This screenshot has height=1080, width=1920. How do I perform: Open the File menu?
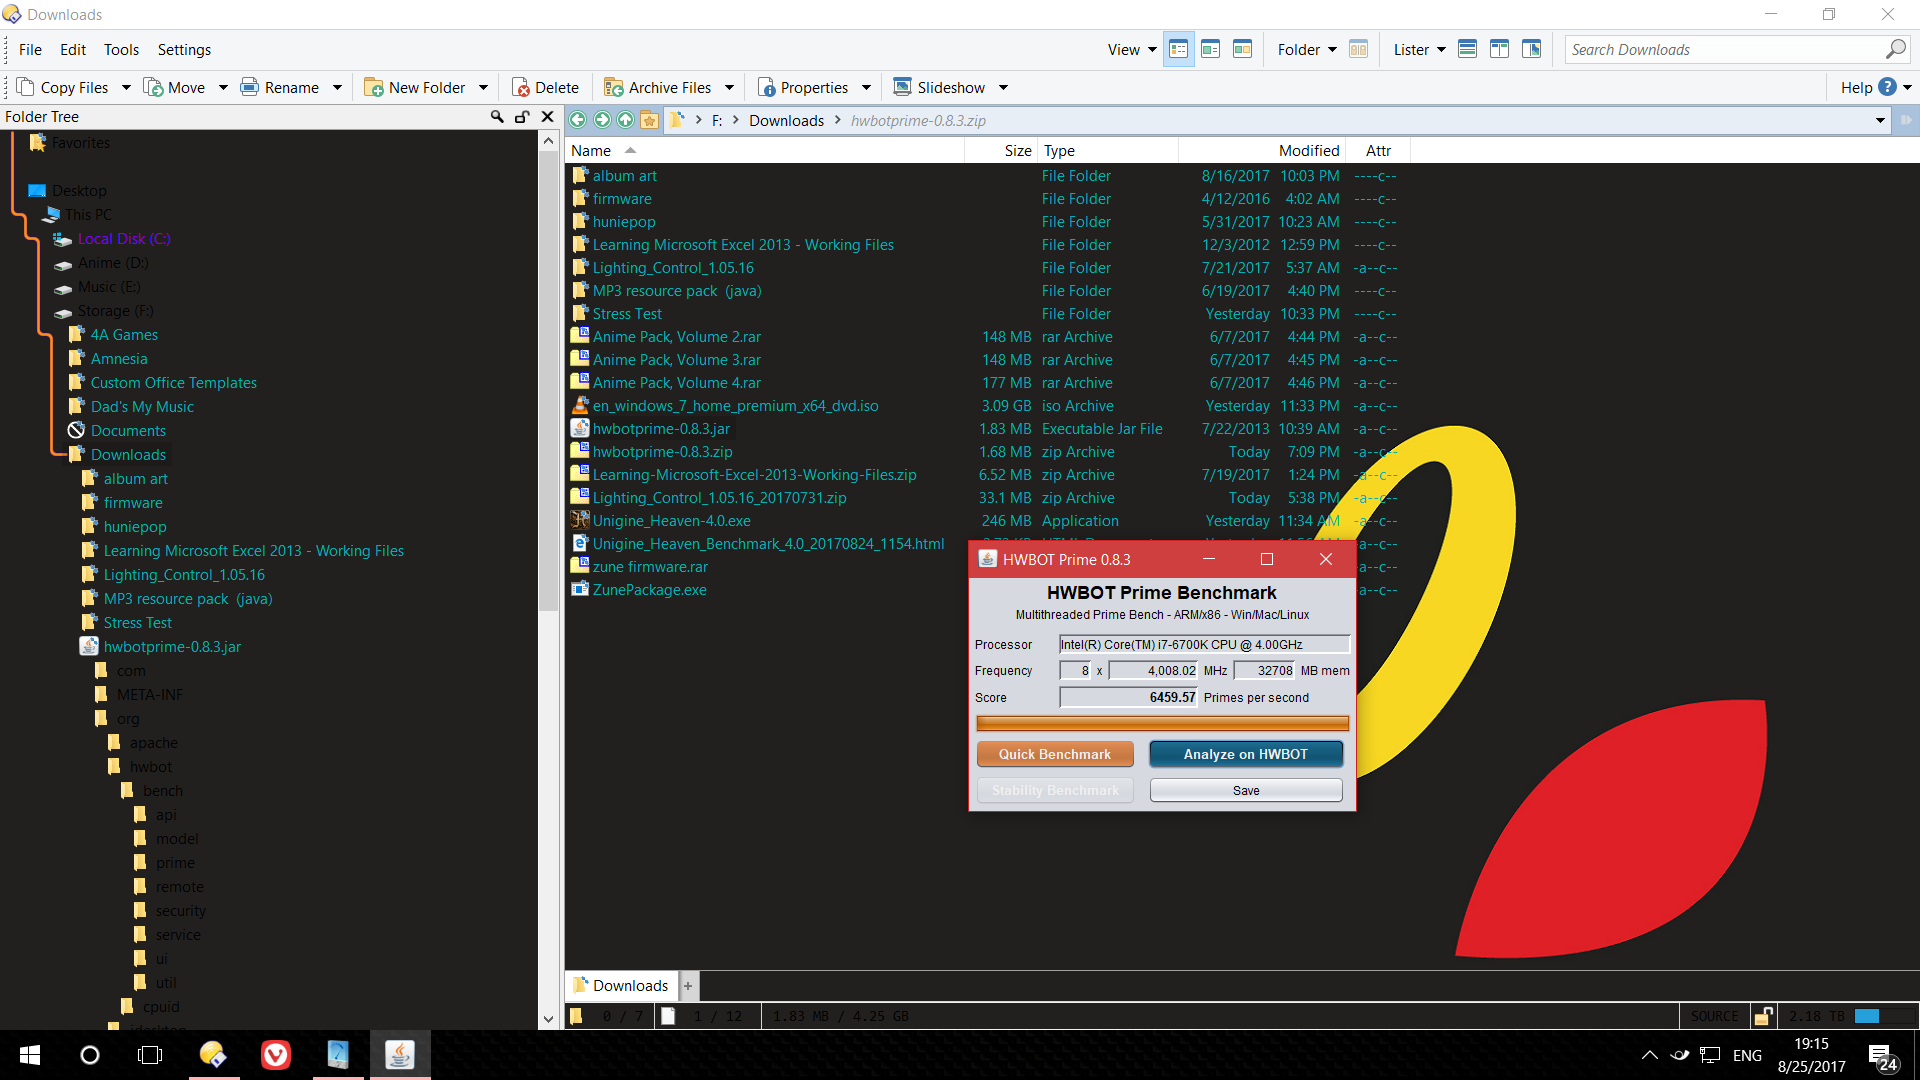pyautogui.click(x=30, y=50)
